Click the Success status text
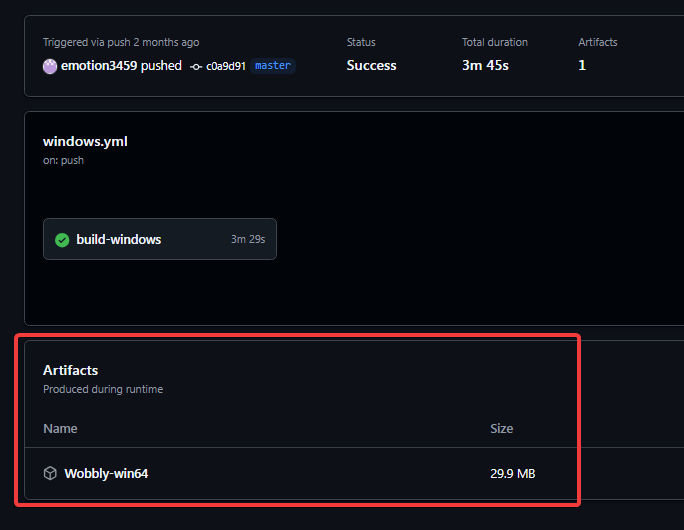 pos(371,66)
